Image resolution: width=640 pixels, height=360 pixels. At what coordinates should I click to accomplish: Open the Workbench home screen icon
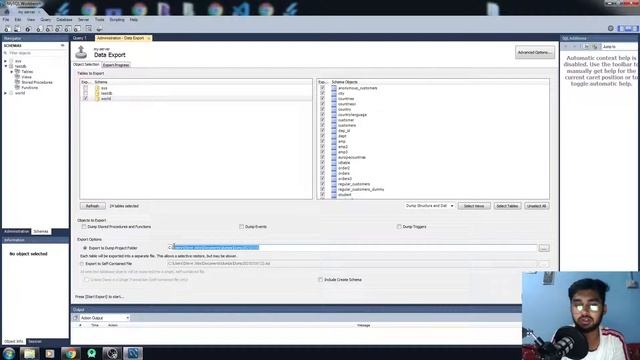[7, 12]
